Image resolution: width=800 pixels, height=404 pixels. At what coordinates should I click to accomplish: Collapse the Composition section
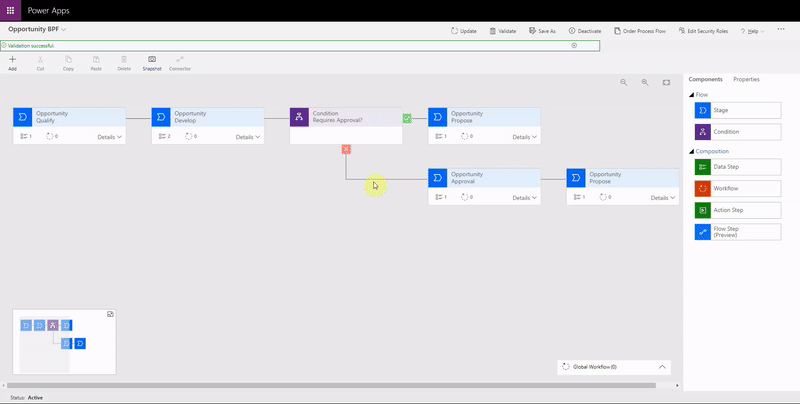[693, 151]
